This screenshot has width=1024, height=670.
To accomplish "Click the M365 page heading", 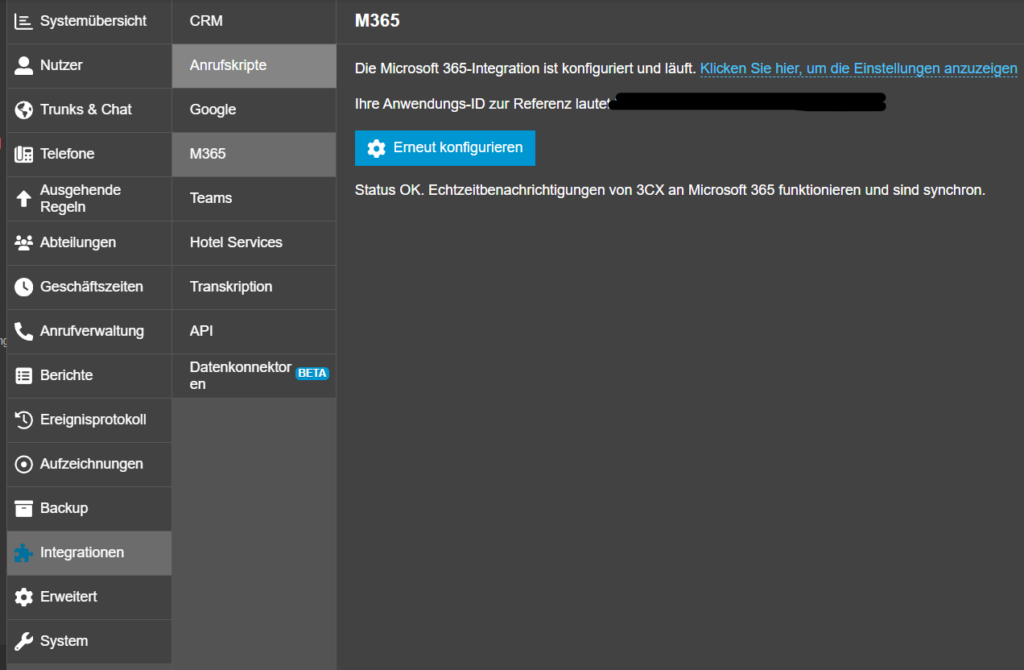I will (377, 21).
